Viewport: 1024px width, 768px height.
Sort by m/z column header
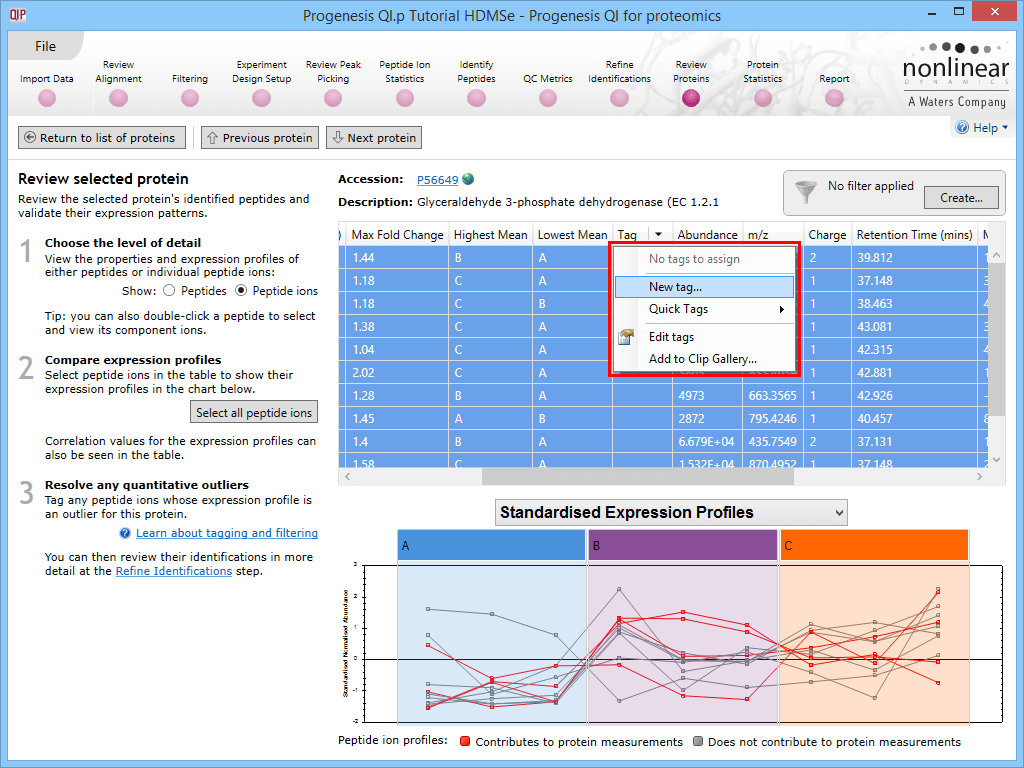[x=773, y=234]
